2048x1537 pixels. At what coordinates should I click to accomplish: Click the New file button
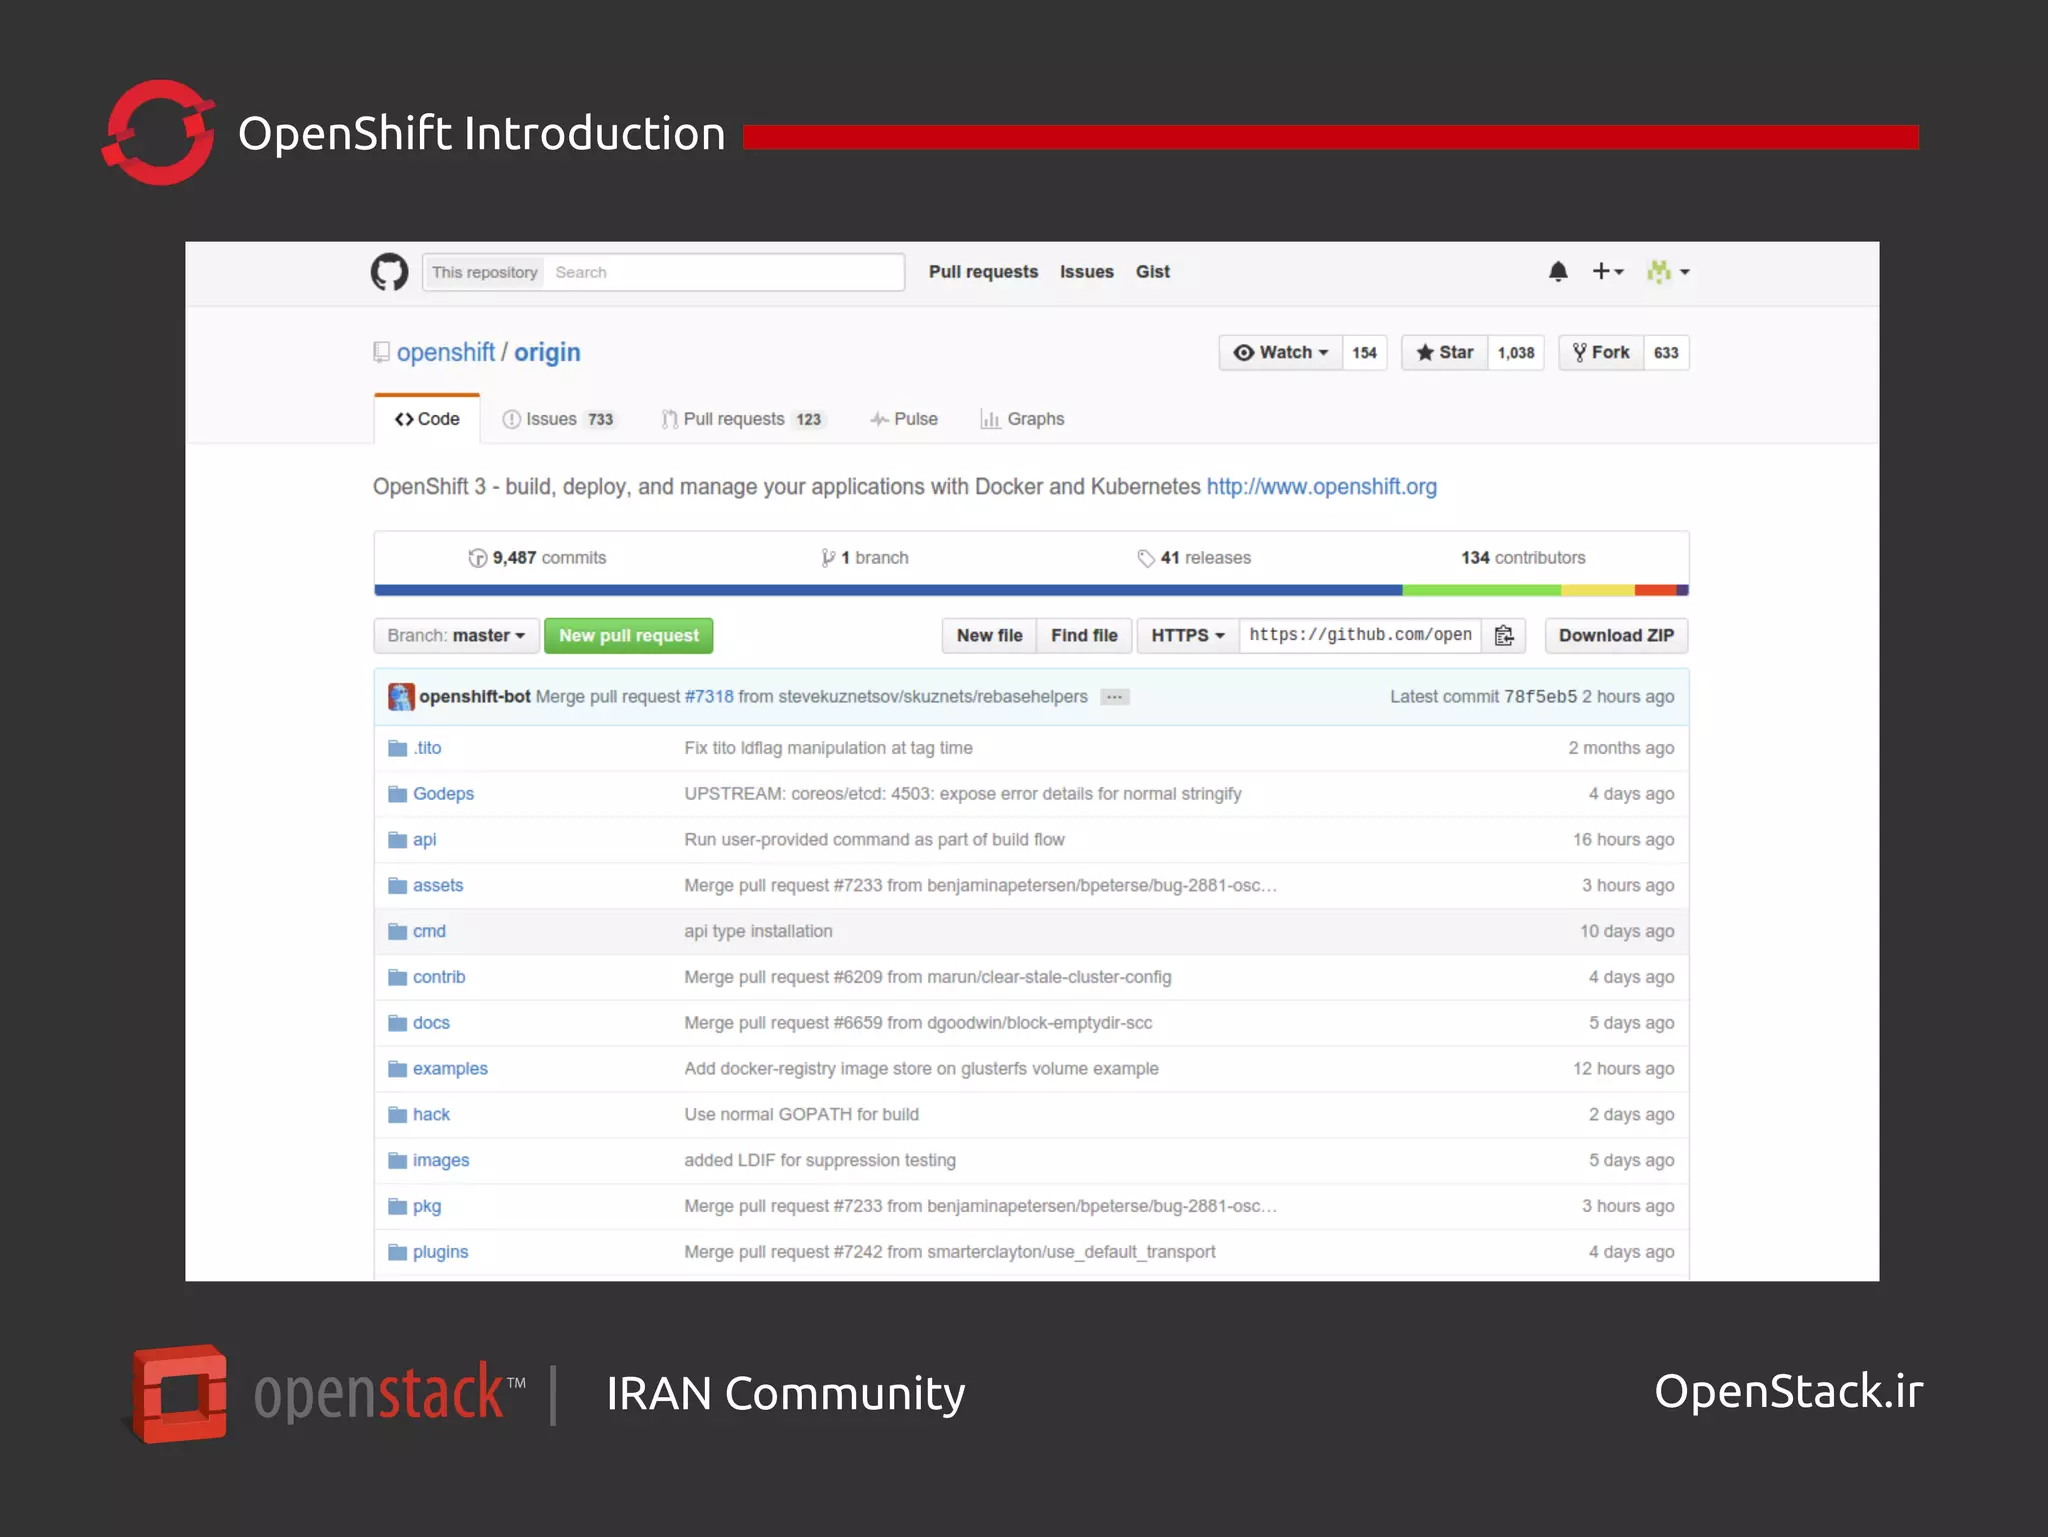(989, 636)
